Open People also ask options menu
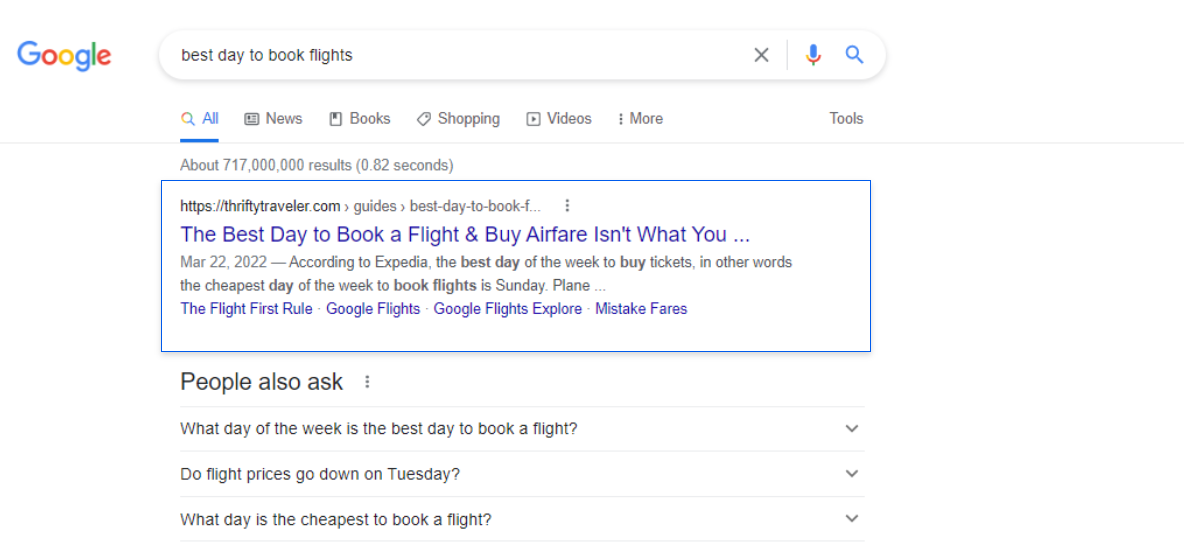The image size is (1184, 550). tap(367, 382)
